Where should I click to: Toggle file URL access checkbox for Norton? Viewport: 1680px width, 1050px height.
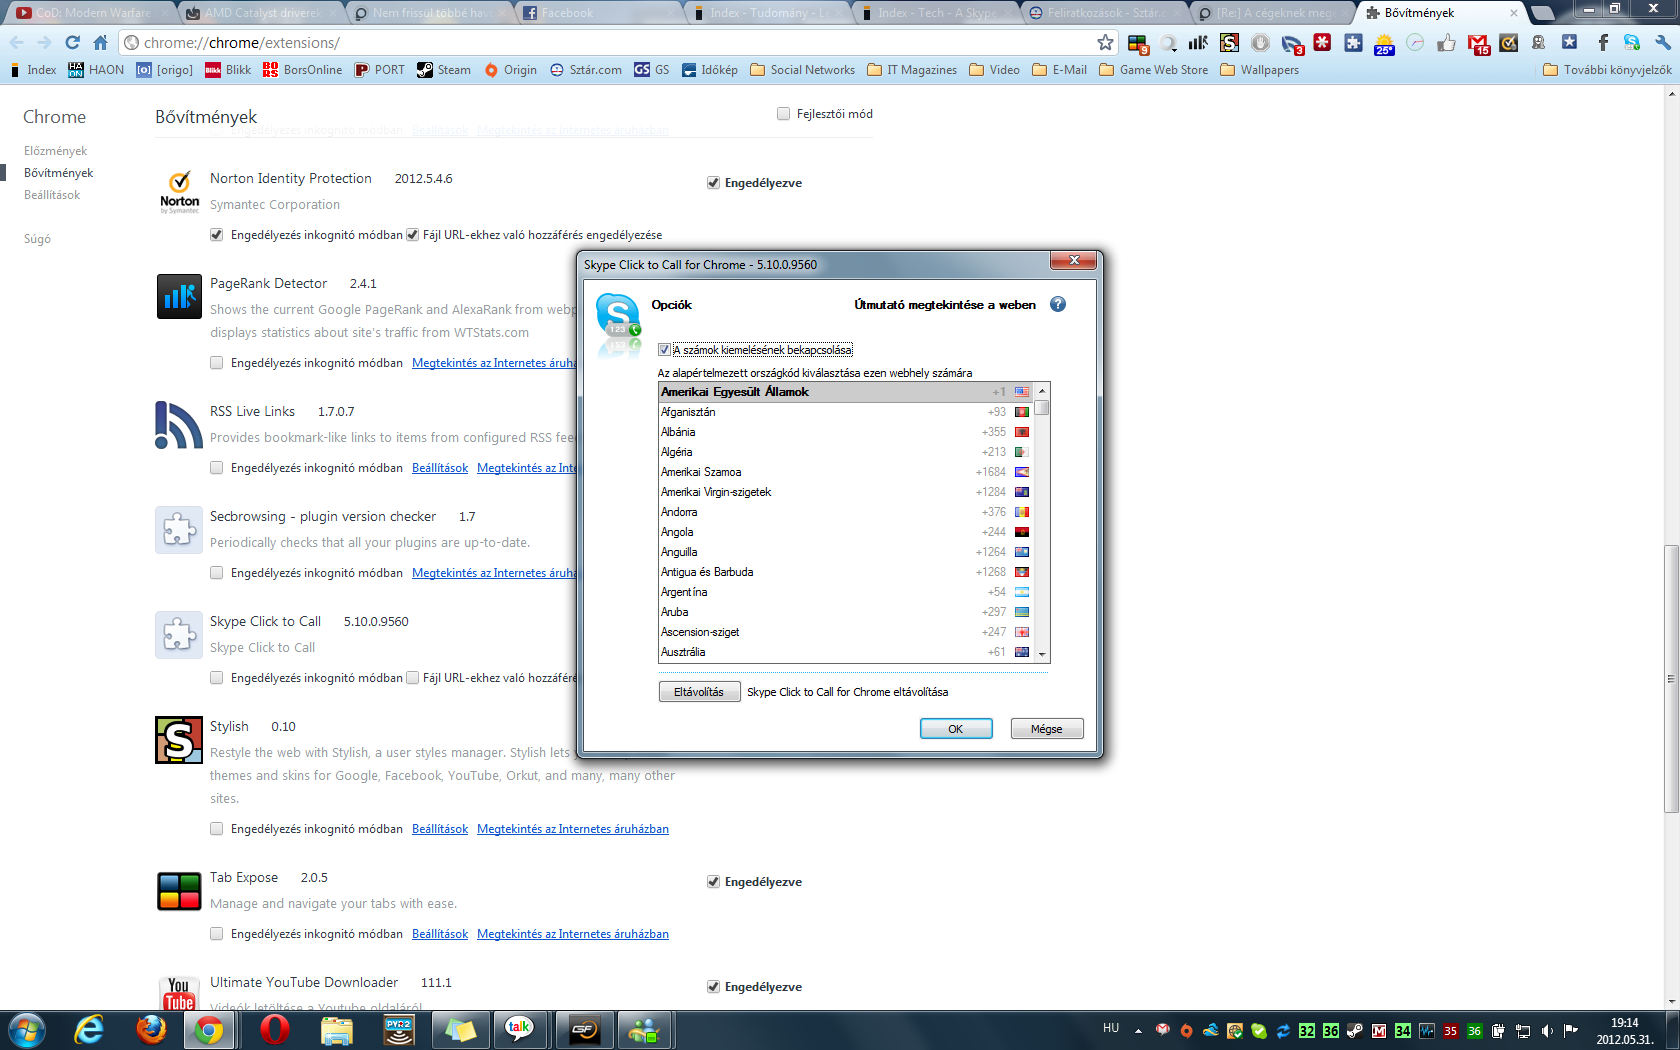(x=412, y=235)
